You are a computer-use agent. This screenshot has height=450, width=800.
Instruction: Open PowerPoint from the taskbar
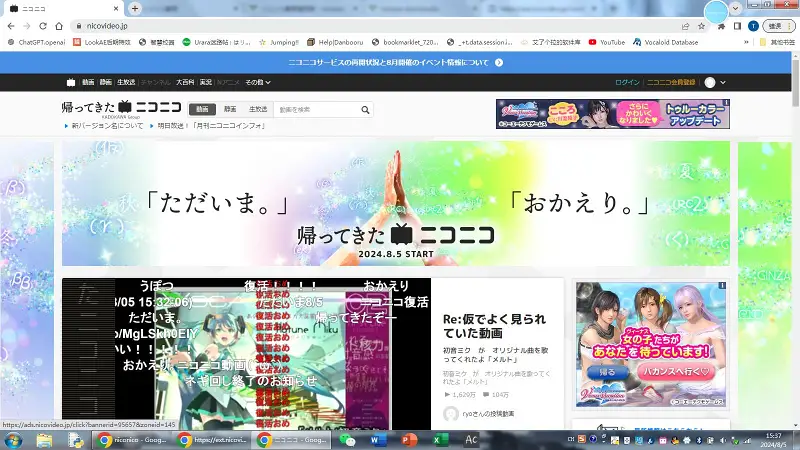409,440
